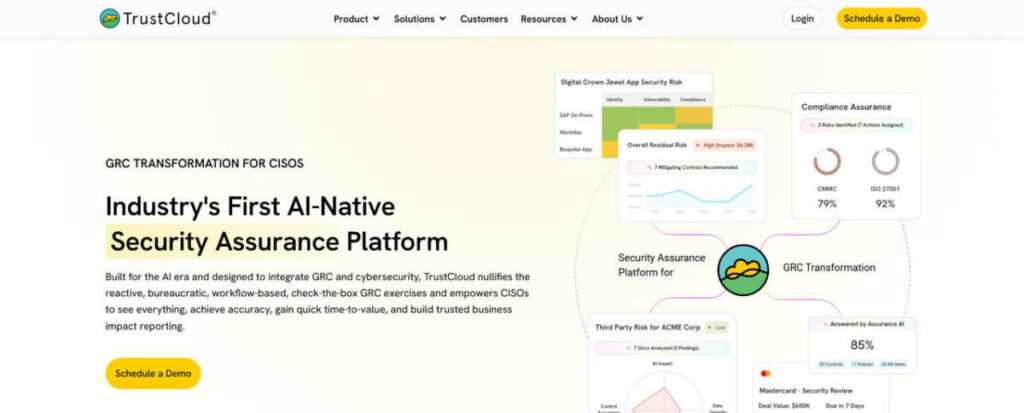Click Schedule a Demo in the header
Screen dimensions: 1024x413
point(881,18)
